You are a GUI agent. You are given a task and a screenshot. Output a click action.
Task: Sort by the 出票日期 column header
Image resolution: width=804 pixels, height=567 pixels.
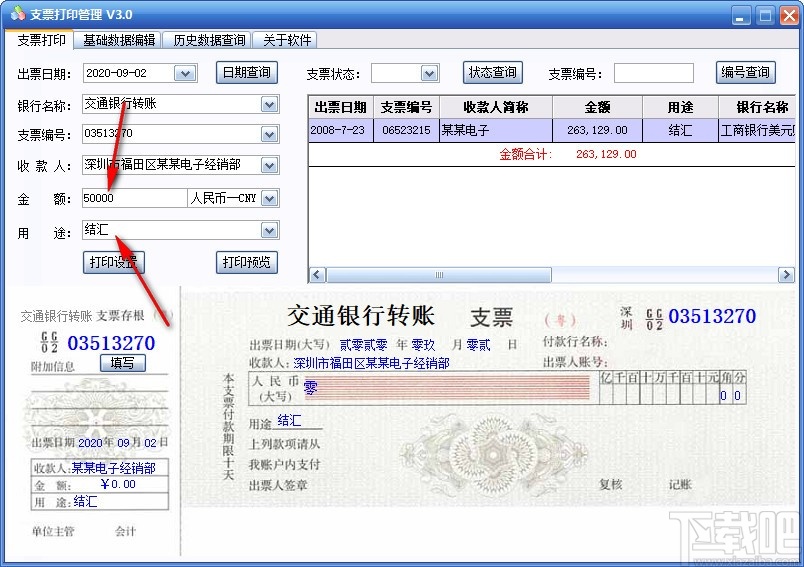tap(340, 107)
